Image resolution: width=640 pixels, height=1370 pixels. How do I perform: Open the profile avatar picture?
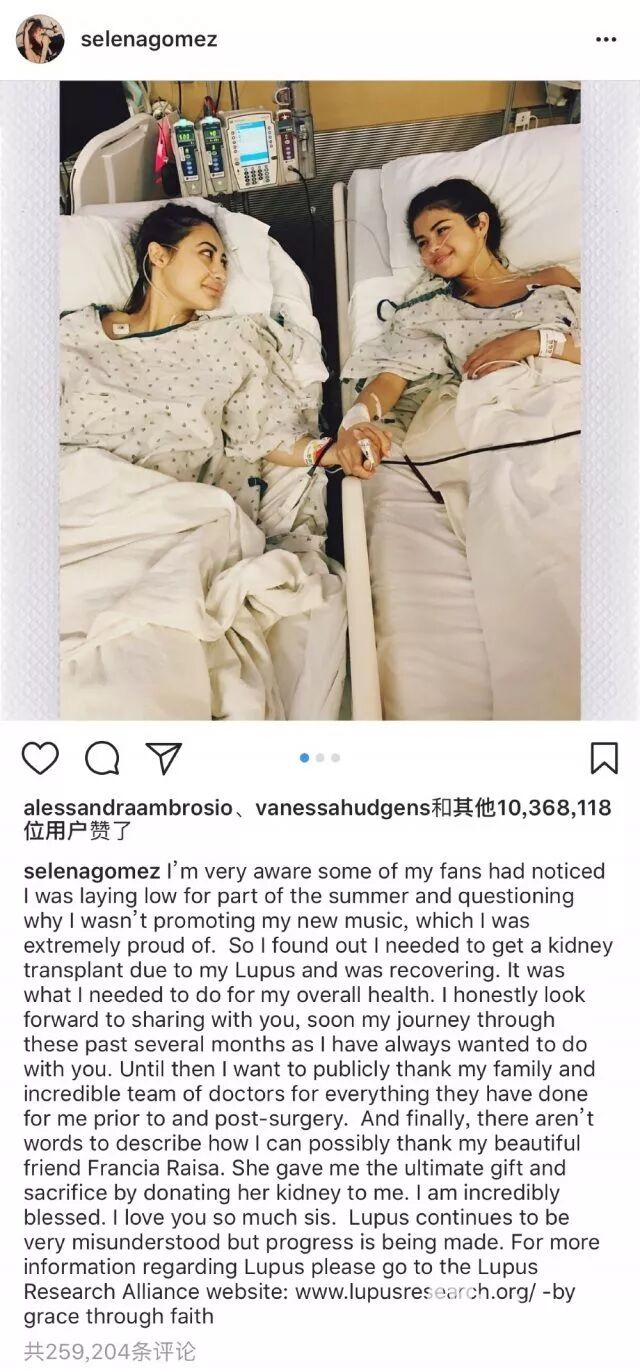pos(40,39)
